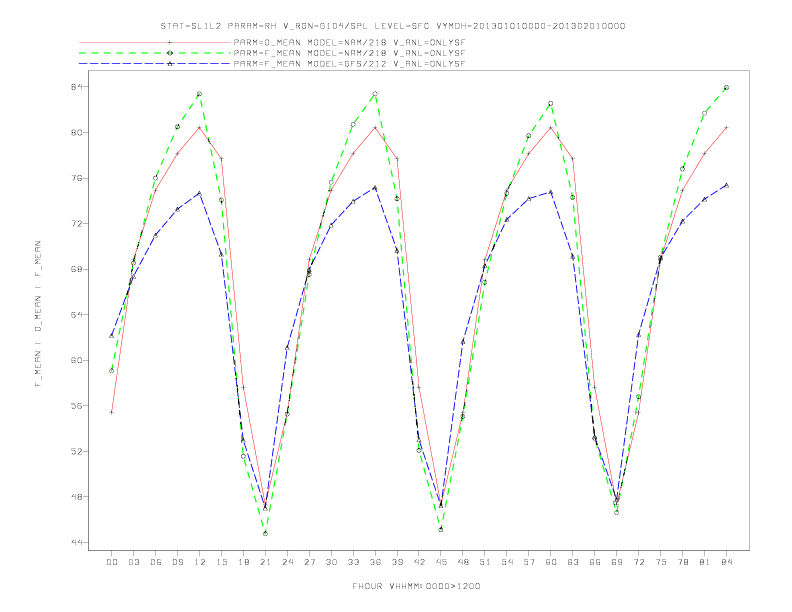Click x-axis forecast hour label 06
The height and width of the screenshot is (612, 792).
(156, 562)
